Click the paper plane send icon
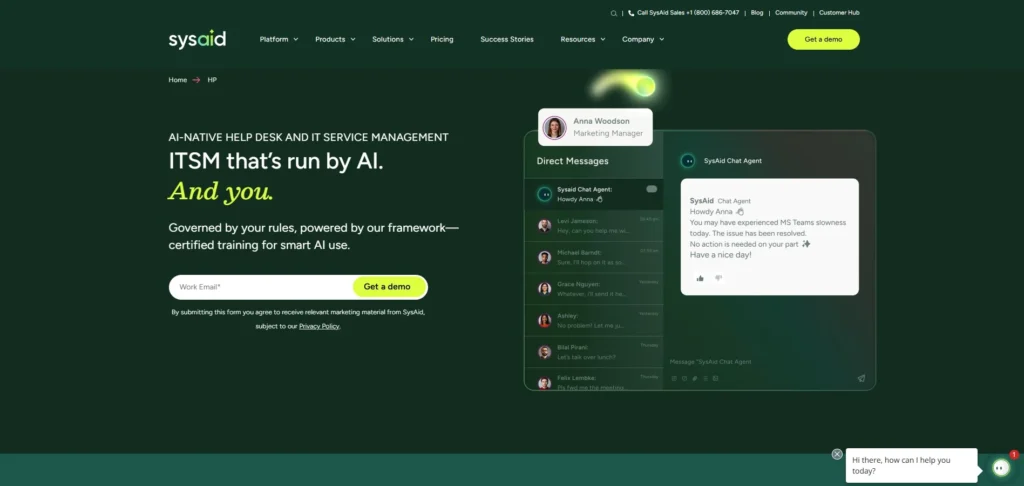Screen dimensions: 1024x486 tap(861, 378)
